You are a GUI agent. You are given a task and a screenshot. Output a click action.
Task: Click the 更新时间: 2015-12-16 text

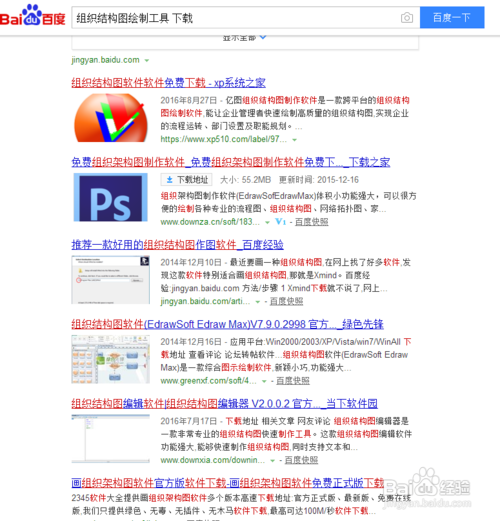click(x=319, y=180)
